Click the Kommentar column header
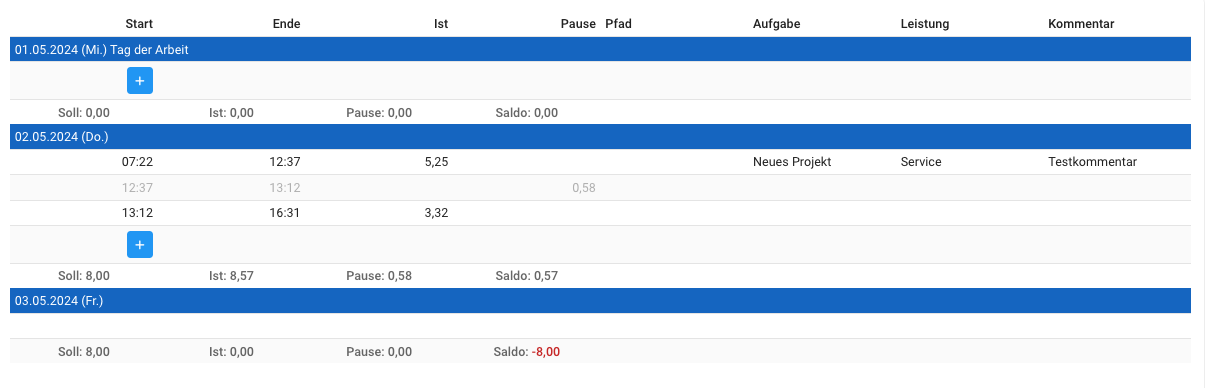Viewport: 1205px width, 388px height. point(1081,23)
